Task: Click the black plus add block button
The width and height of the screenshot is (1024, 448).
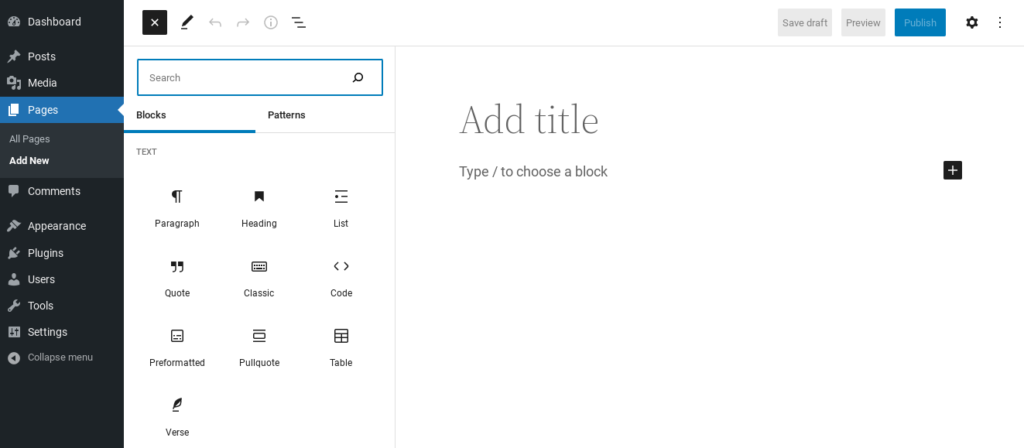Action: click(x=953, y=170)
